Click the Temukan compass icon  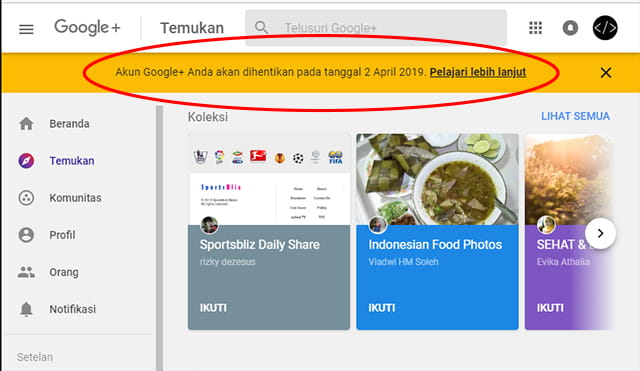(26, 161)
